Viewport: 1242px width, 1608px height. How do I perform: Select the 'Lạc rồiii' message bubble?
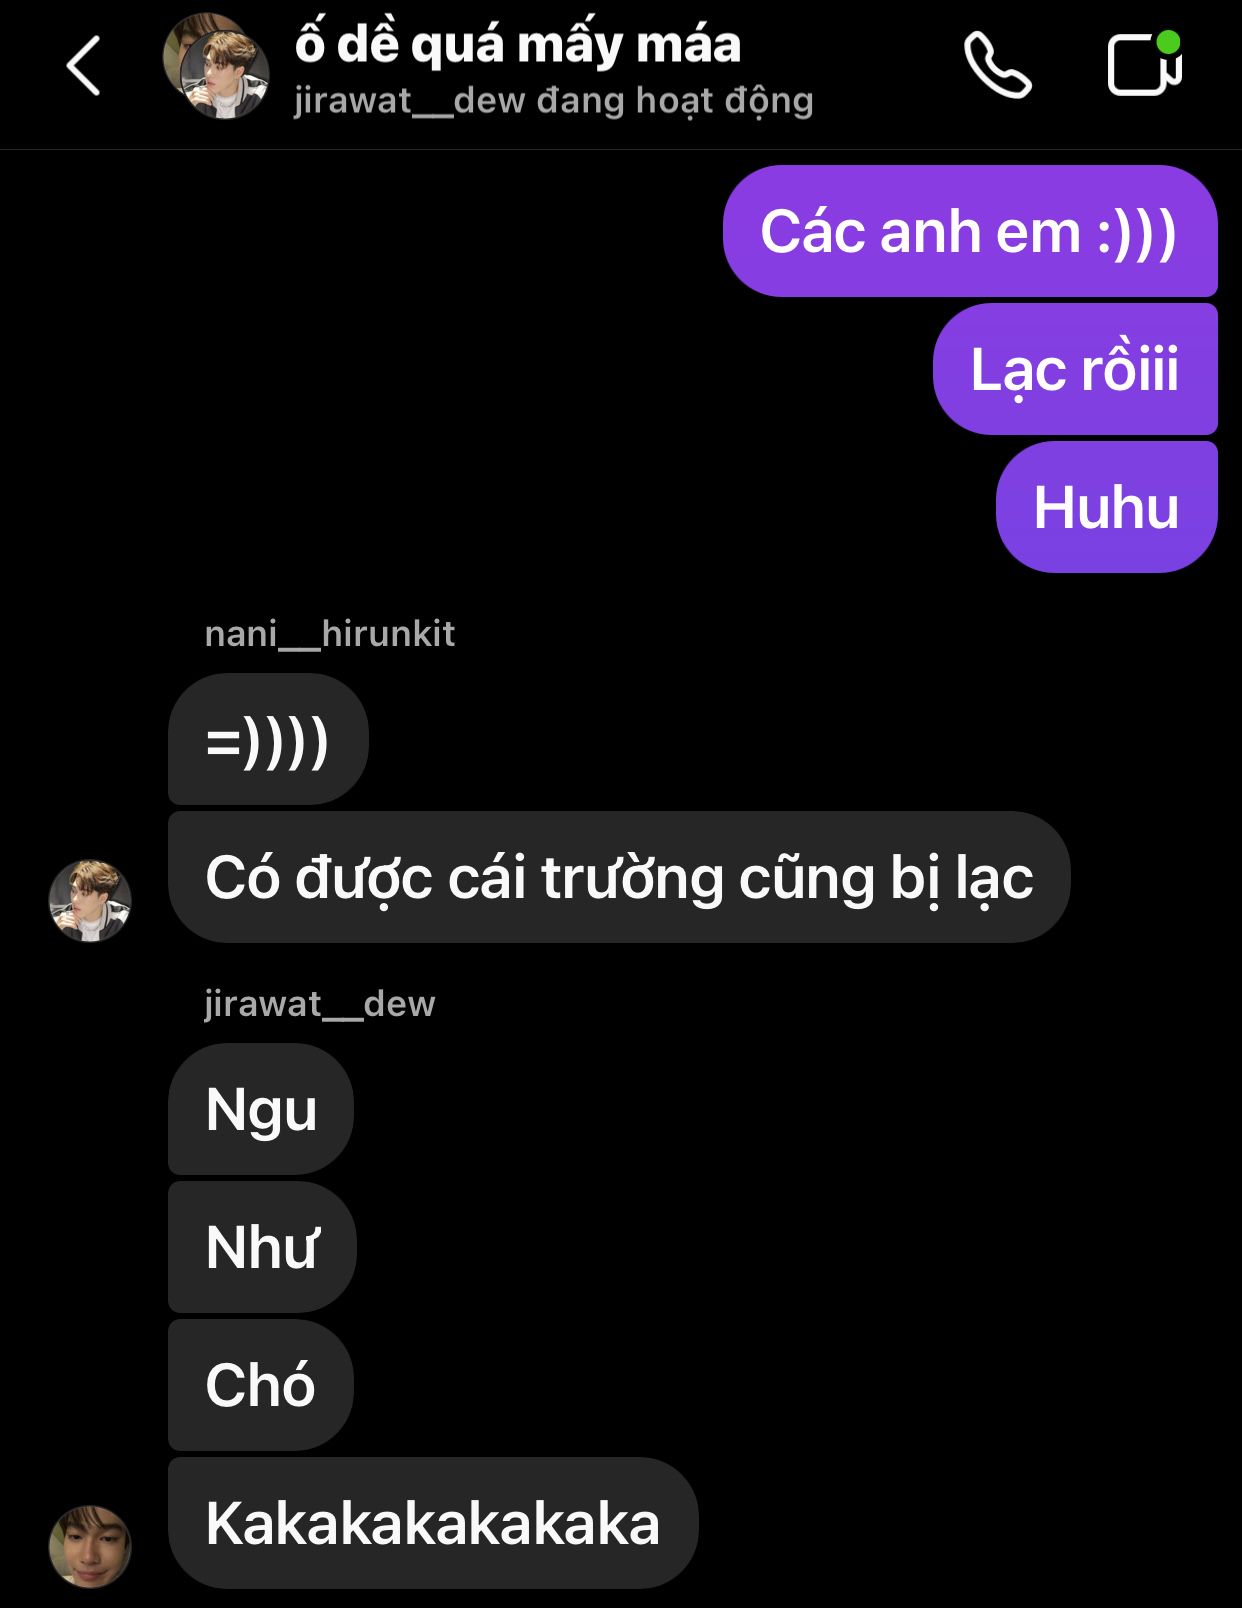[x=1075, y=369]
